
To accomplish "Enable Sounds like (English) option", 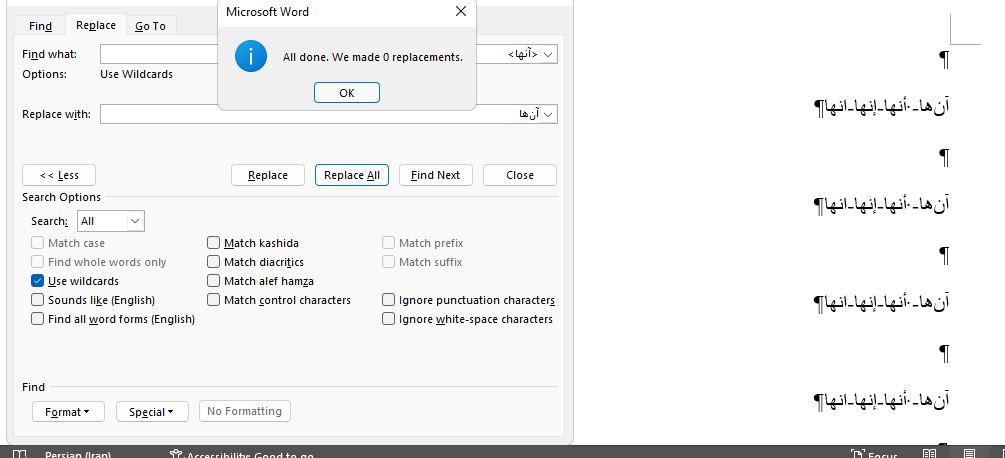I will pos(37,300).
